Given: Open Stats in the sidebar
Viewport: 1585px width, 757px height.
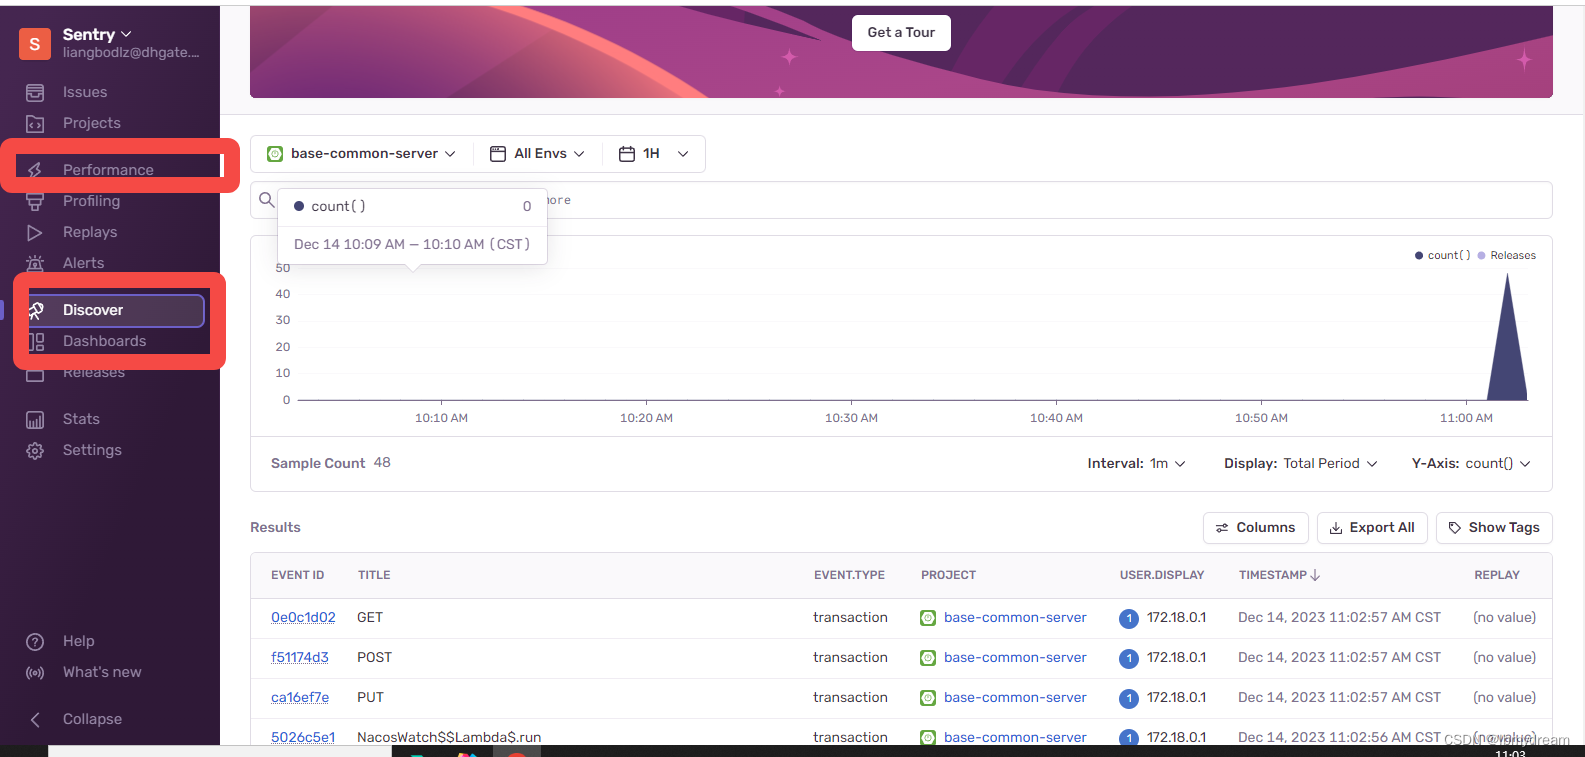Looking at the screenshot, I should (x=81, y=420).
